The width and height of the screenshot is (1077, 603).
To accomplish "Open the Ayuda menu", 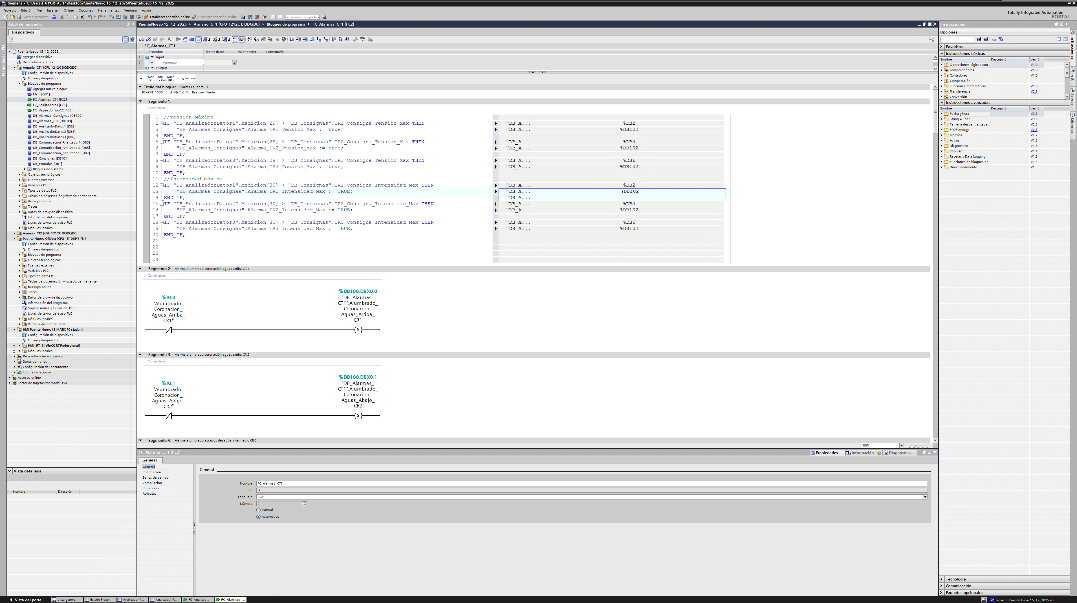I will [x=146, y=10].
